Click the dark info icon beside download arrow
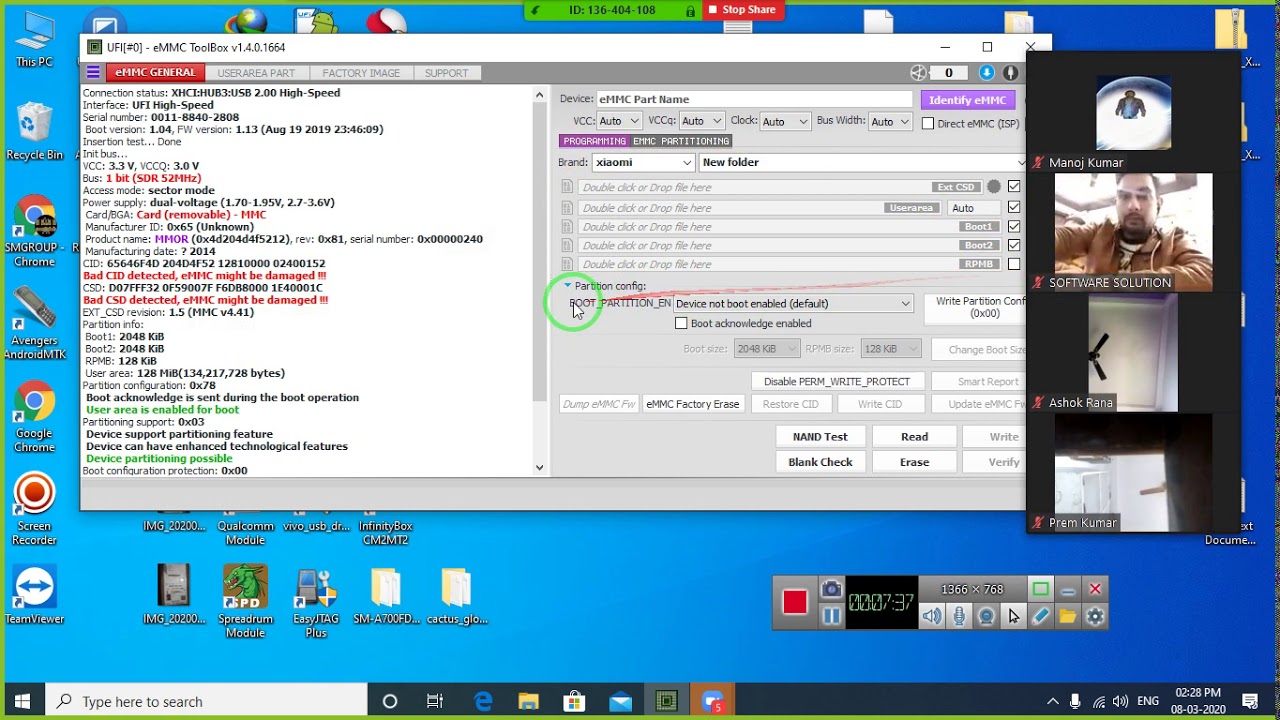 [1011, 72]
